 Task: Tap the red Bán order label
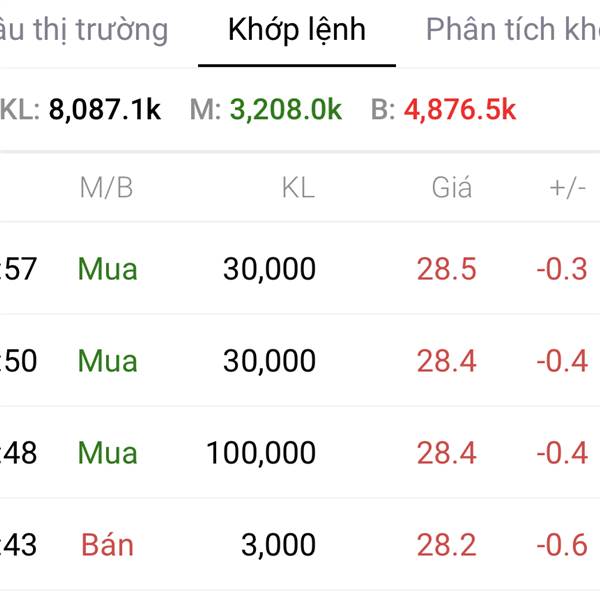[x=107, y=545]
